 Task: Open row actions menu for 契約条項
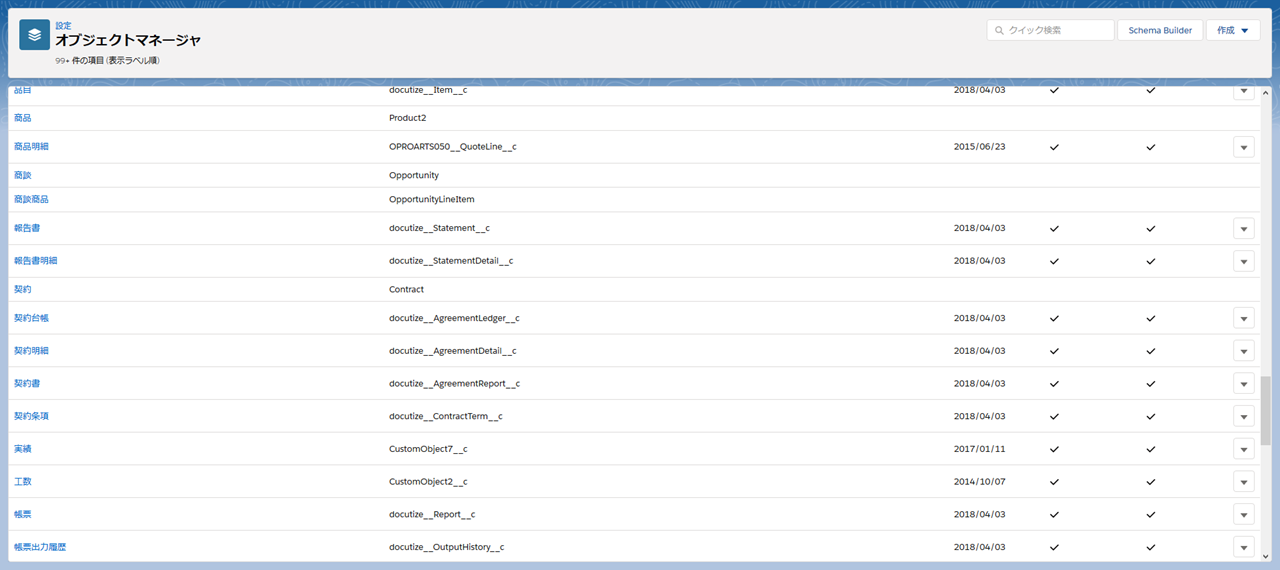(1243, 416)
